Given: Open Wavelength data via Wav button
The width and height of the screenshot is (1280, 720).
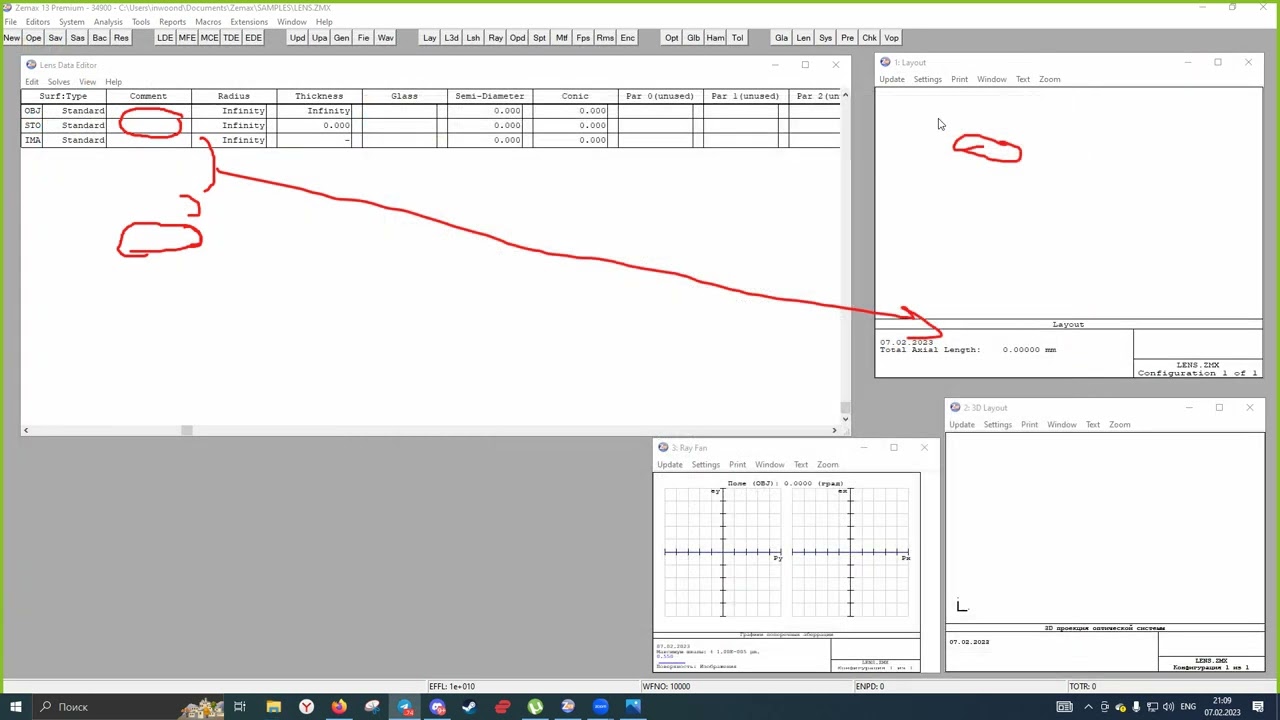Looking at the screenshot, I should click(x=386, y=38).
